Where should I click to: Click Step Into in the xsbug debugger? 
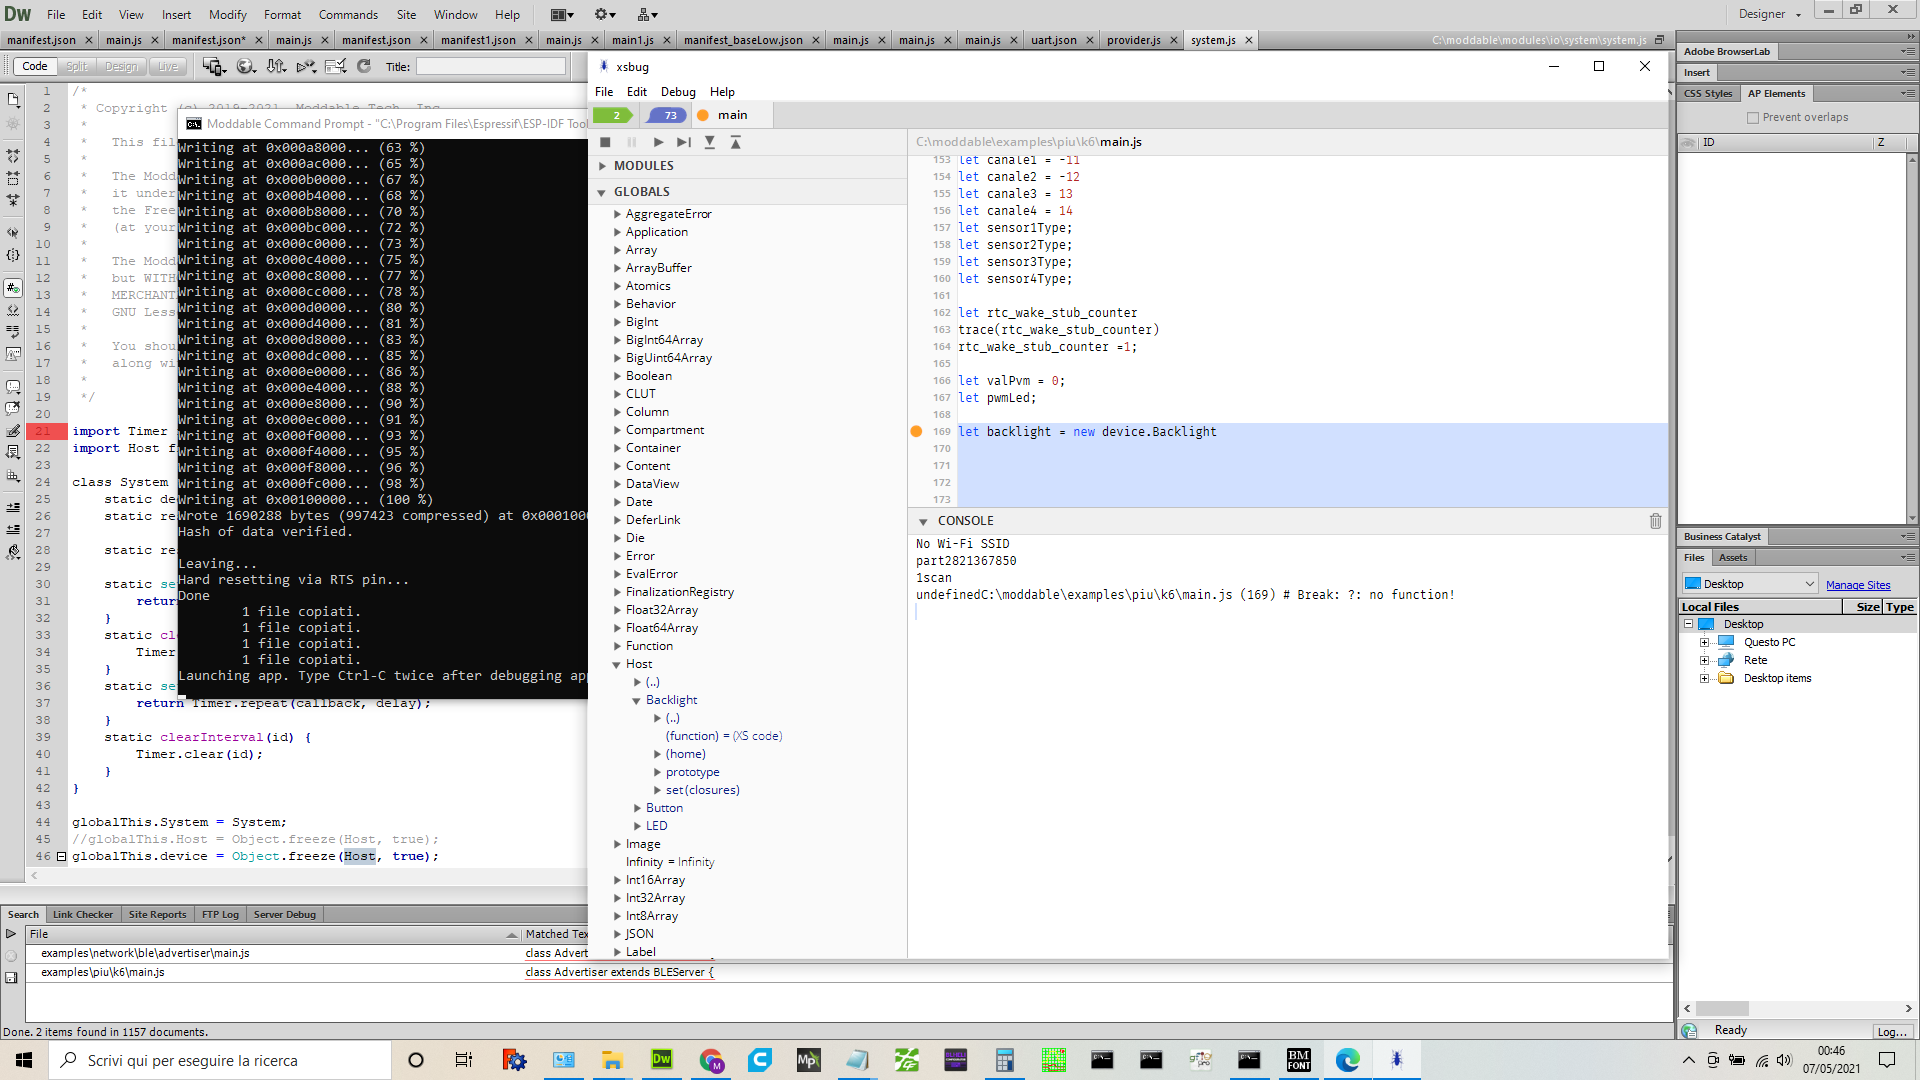point(710,142)
